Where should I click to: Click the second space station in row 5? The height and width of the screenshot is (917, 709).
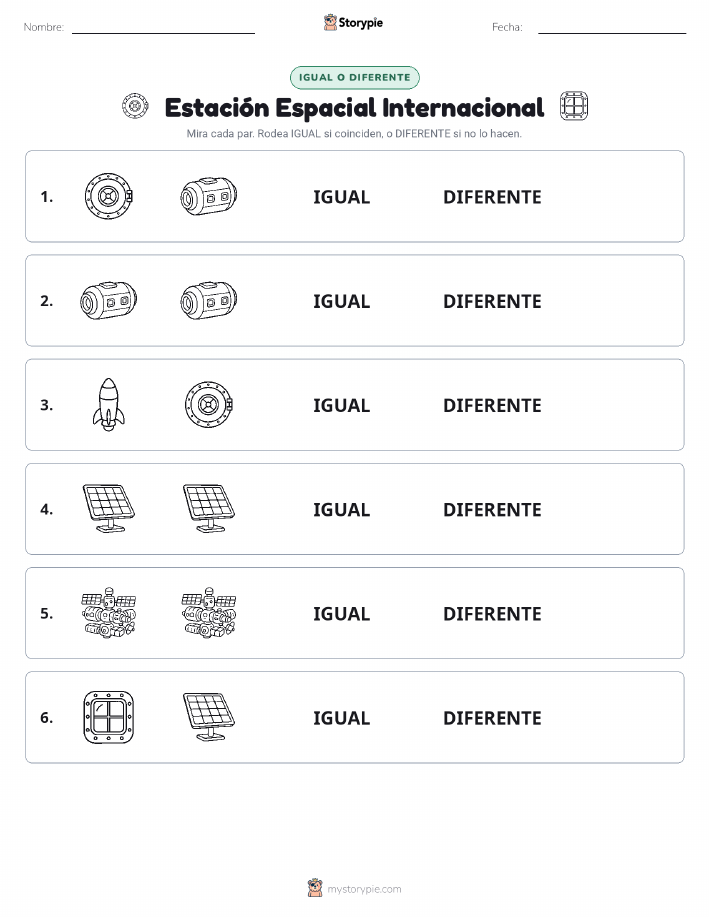[209, 612]
